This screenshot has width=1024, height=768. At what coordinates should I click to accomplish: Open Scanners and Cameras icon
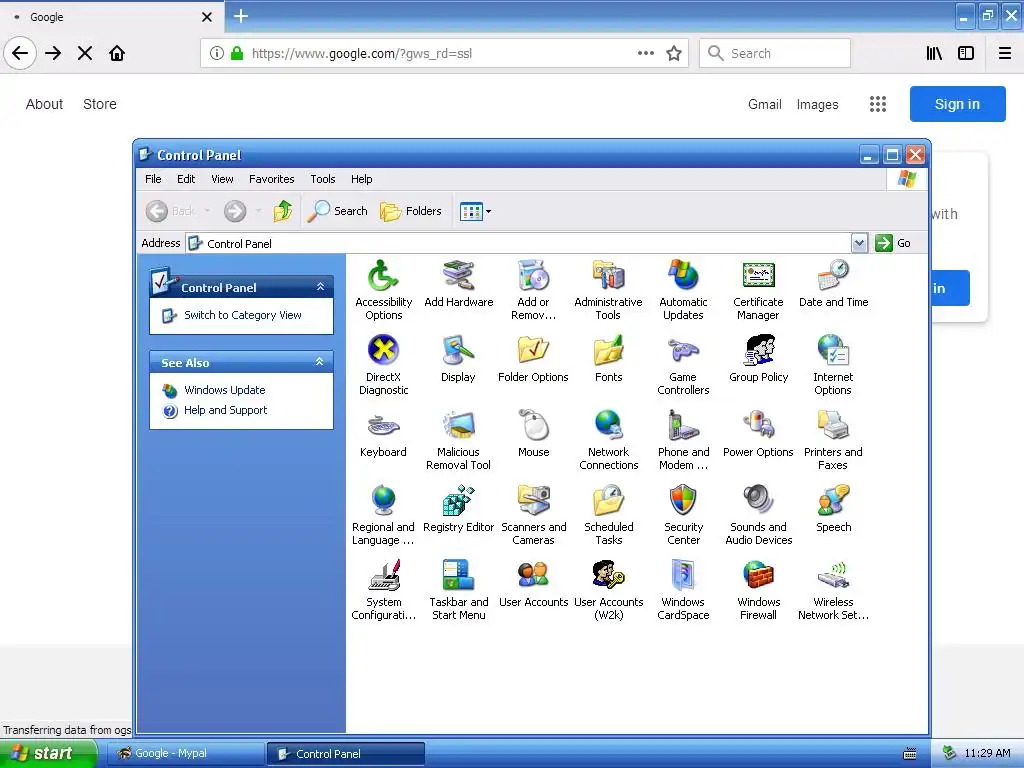click(x=534, y=515)
